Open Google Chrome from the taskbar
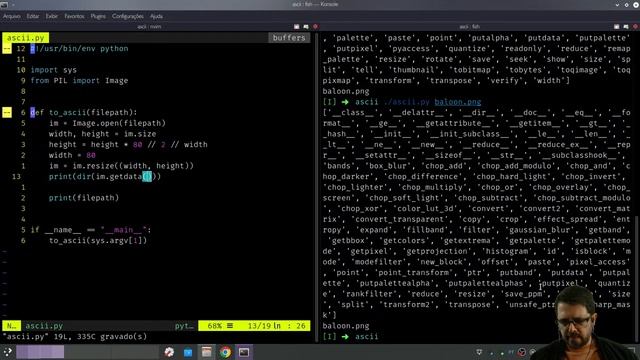The width and height of the screenshot is (640, 360). click(x=225, y=352)
